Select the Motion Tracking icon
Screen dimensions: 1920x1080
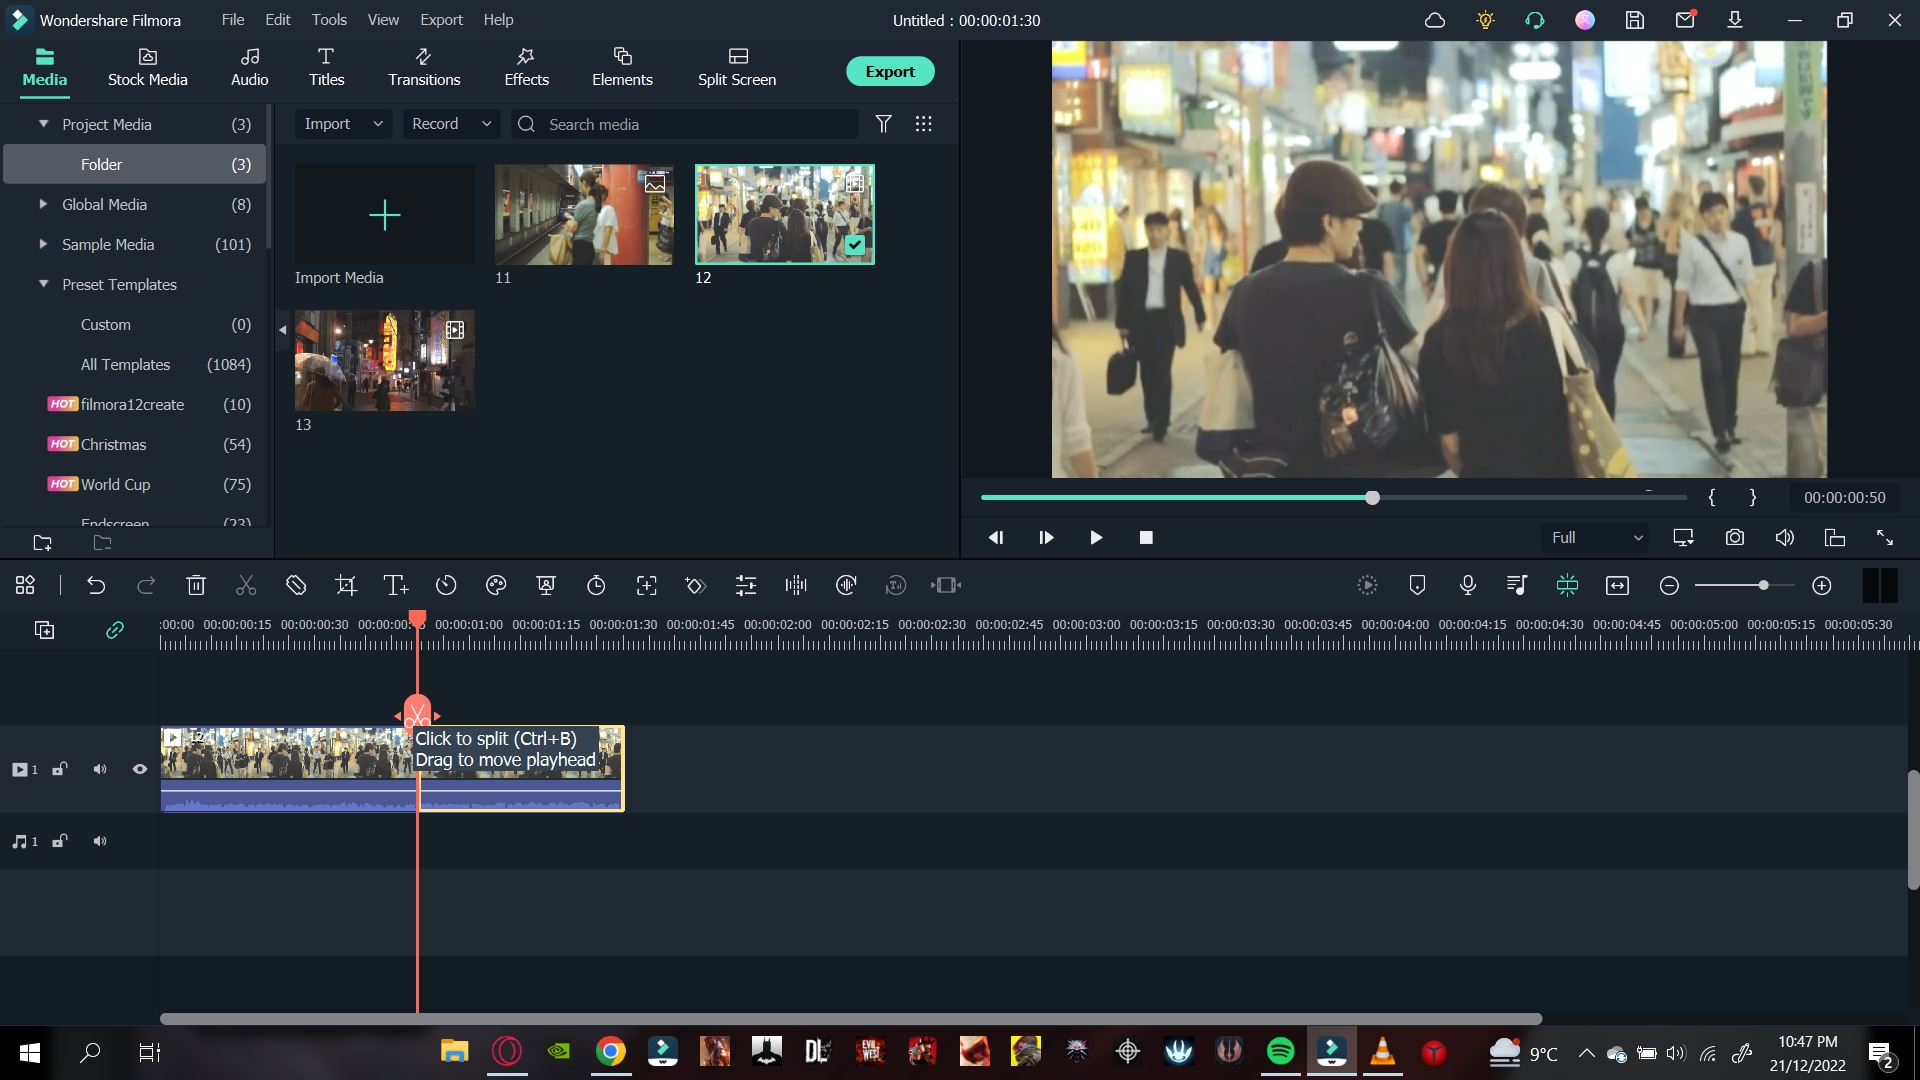point(647,587)
